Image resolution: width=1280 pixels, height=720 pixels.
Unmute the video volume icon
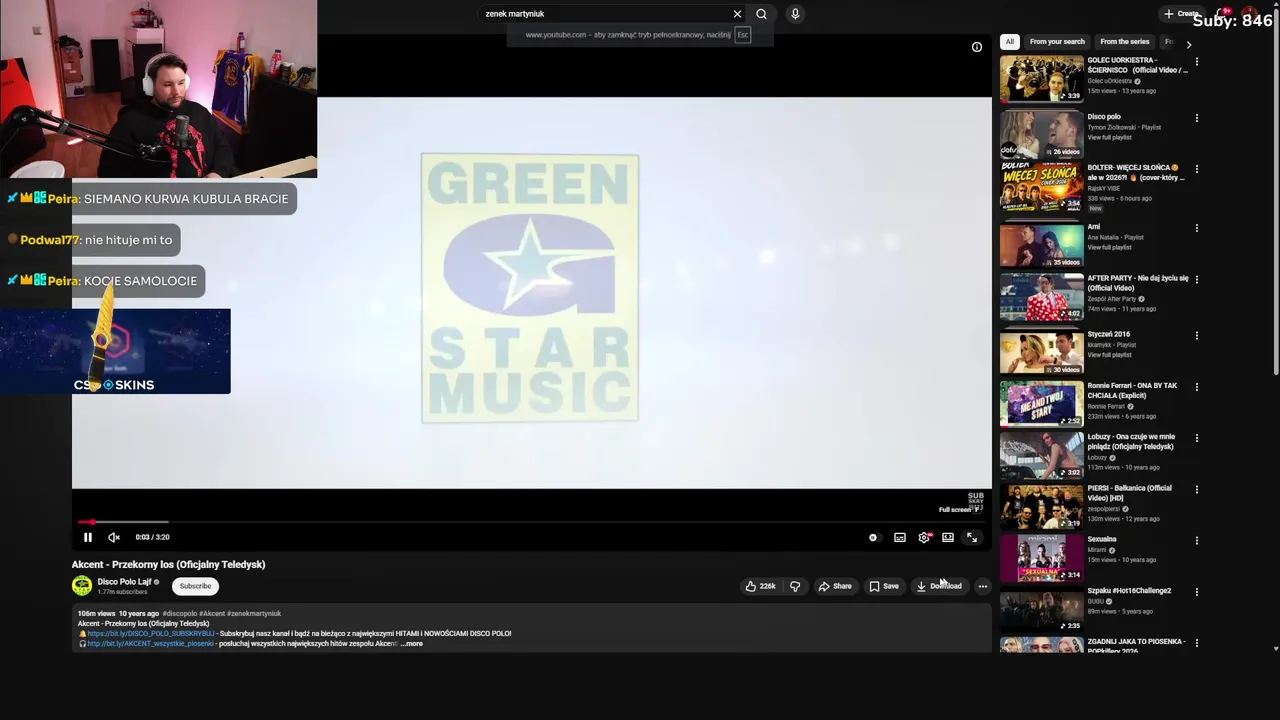(x=114, y=538)
